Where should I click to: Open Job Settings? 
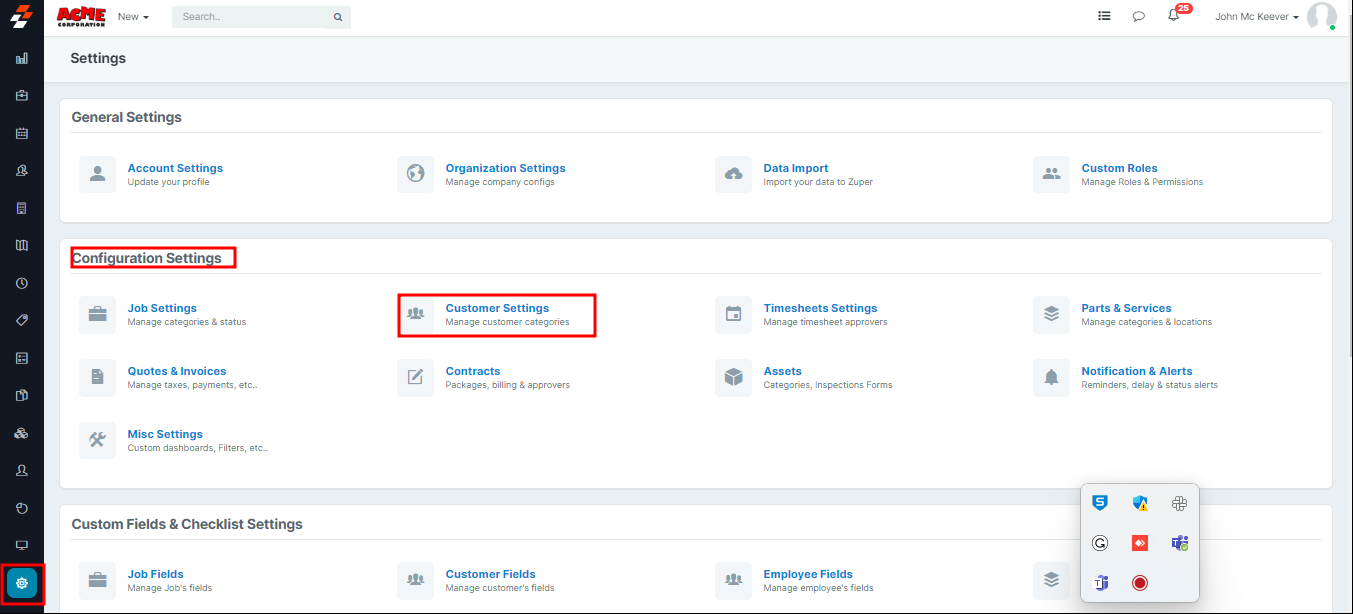coord(162,309)
